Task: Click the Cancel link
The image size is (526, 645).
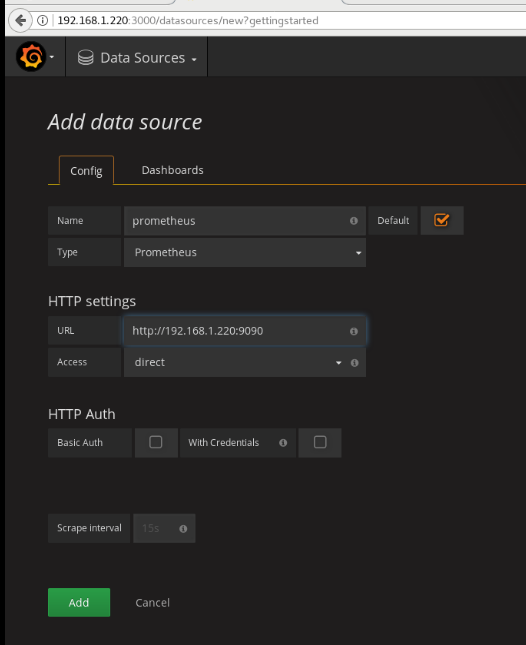Action: tap(153, 603)
